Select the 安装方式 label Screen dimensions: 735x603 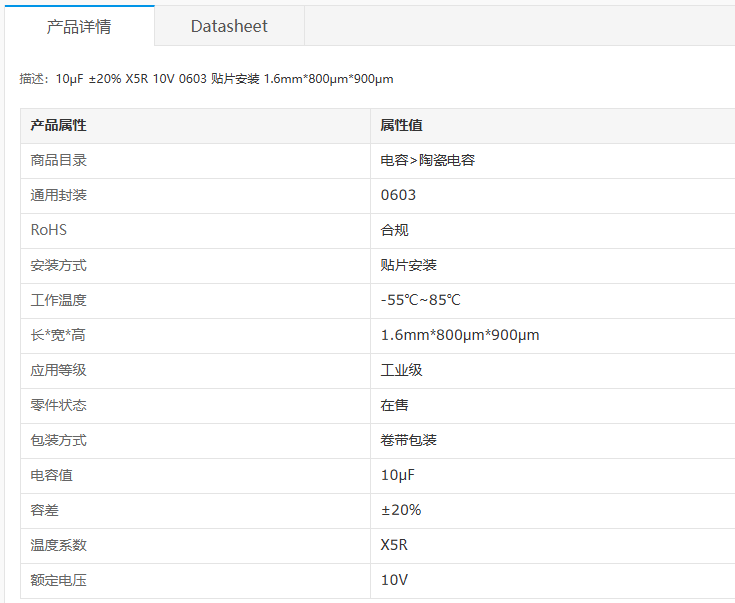59,265
